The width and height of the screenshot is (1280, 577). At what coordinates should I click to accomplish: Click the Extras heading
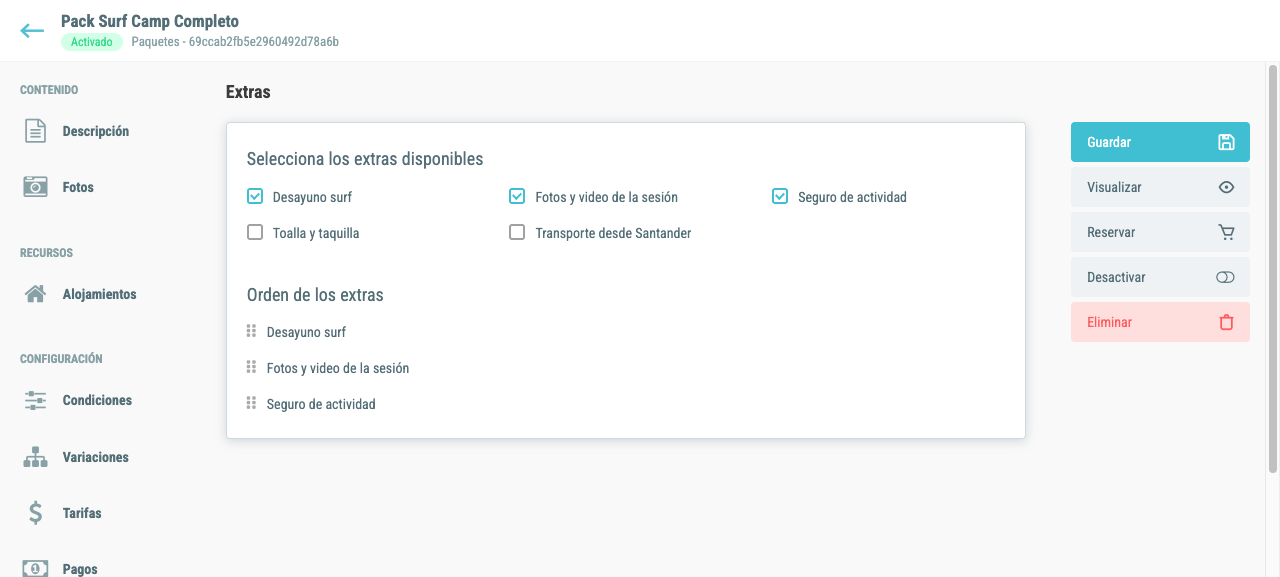click(248, 92)
